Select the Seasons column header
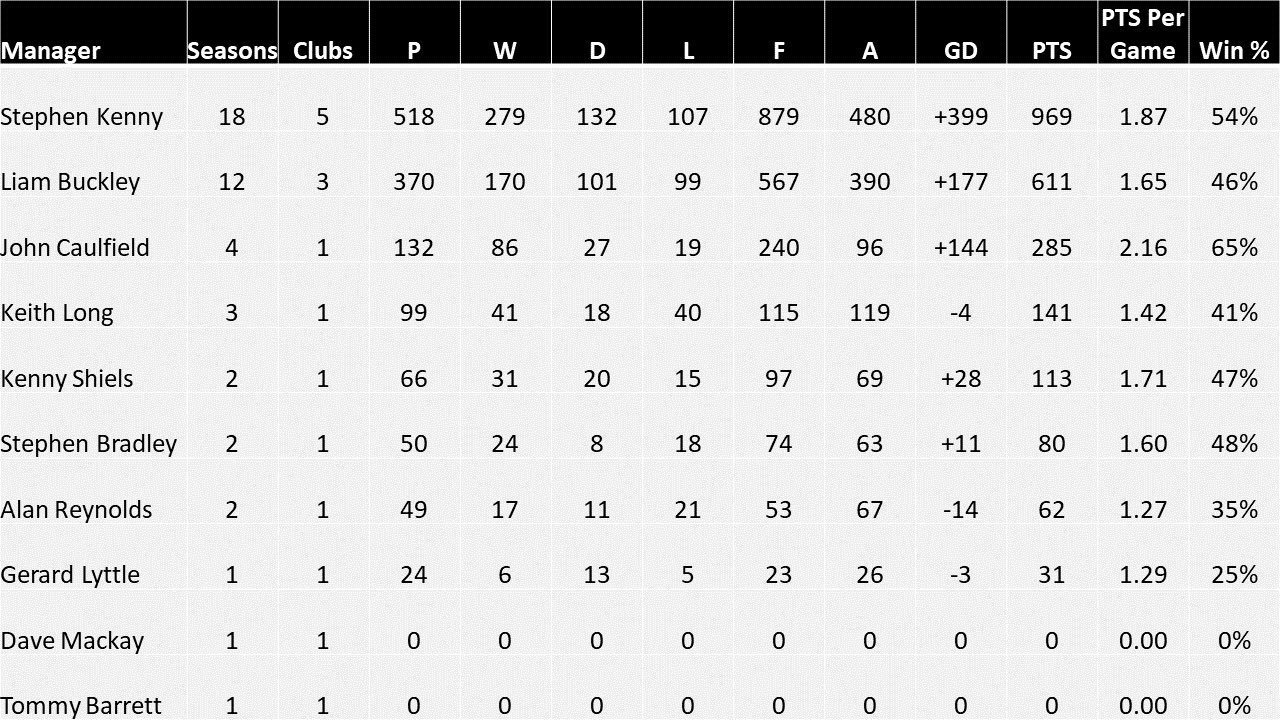The width and height of the screenshot is (1280, 720). point(232,50)
